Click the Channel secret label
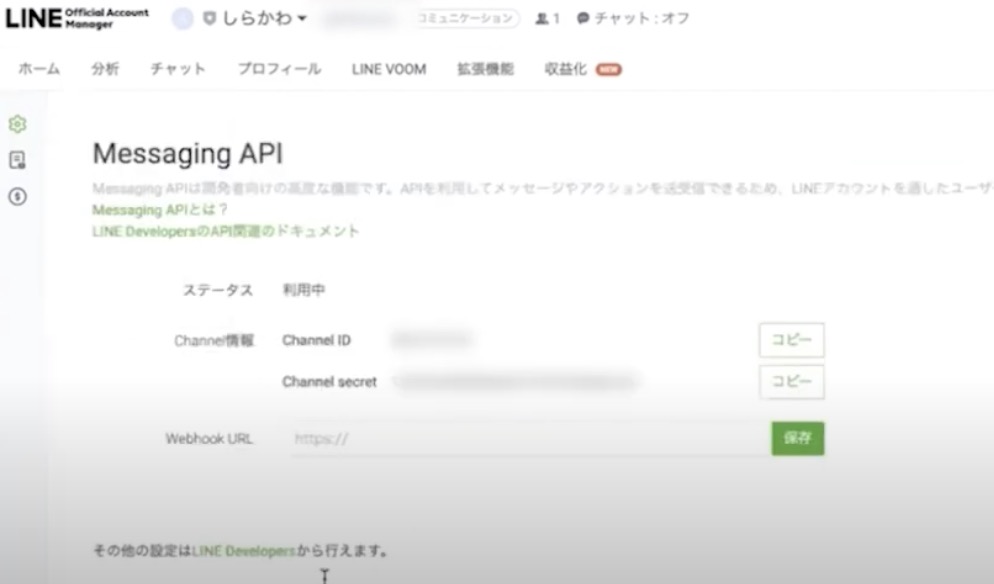994x584 pixels. click(x=330, y=382)
